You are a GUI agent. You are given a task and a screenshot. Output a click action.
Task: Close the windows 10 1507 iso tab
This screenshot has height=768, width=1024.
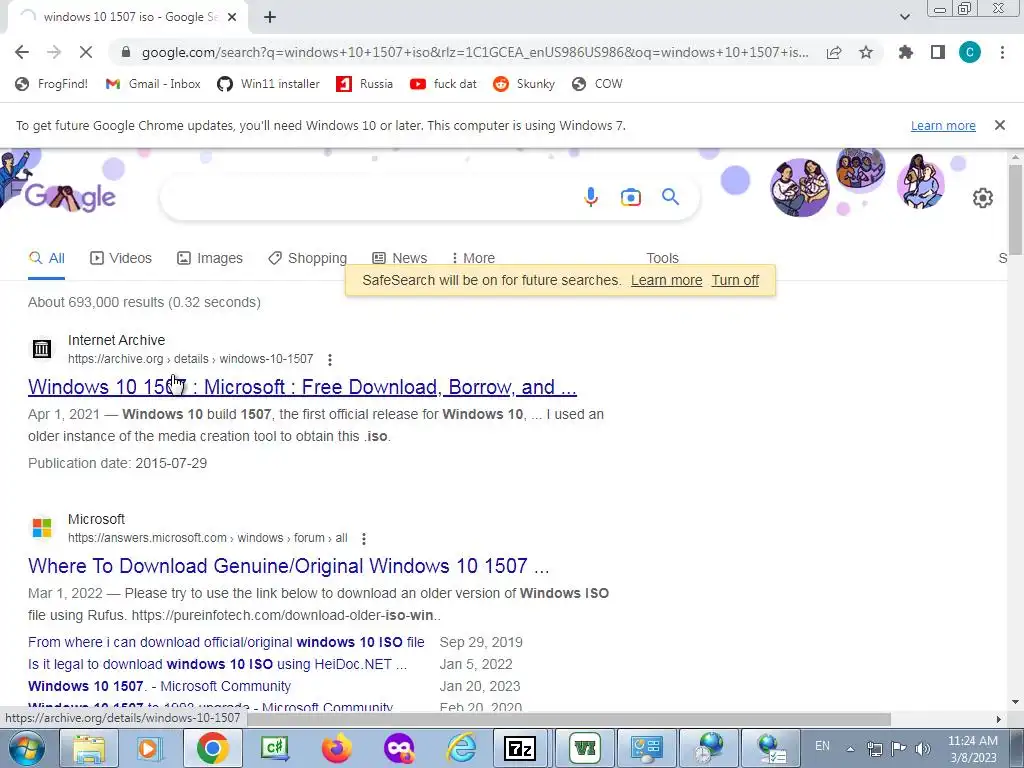coord(232,17)
